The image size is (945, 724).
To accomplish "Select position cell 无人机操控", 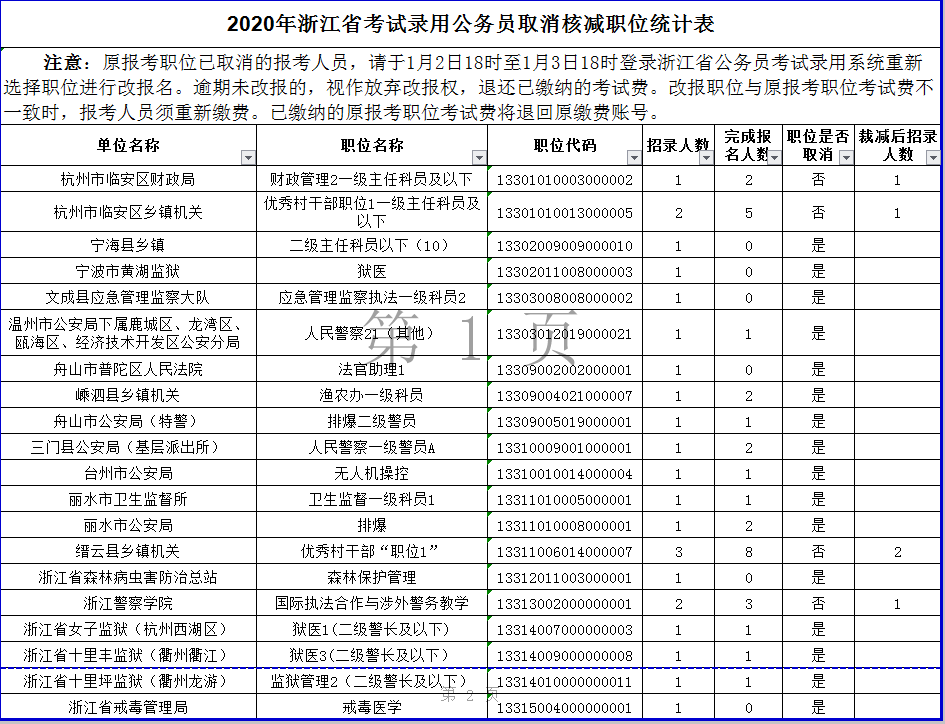I will [x=372, y=473].
